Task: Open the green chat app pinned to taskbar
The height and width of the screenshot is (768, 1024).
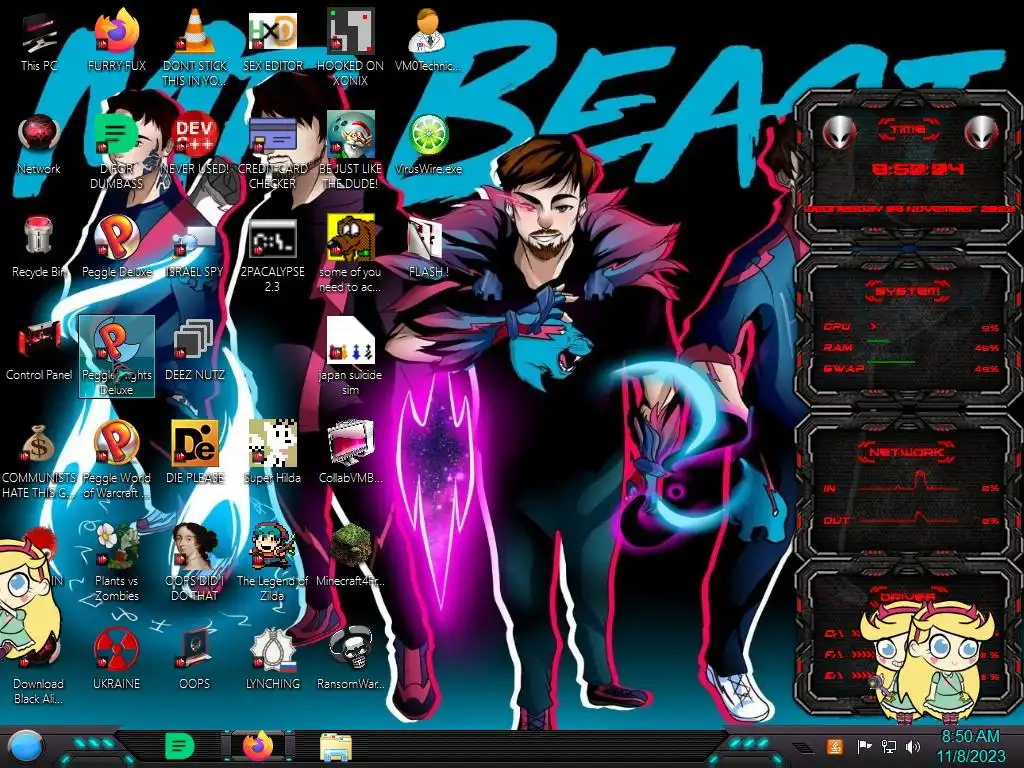Action: click(x=179, y=746)
